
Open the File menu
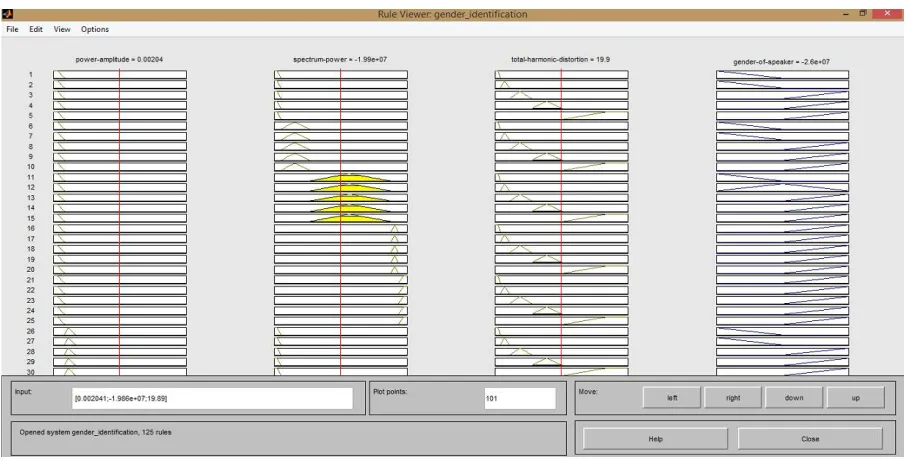point(12,29)
